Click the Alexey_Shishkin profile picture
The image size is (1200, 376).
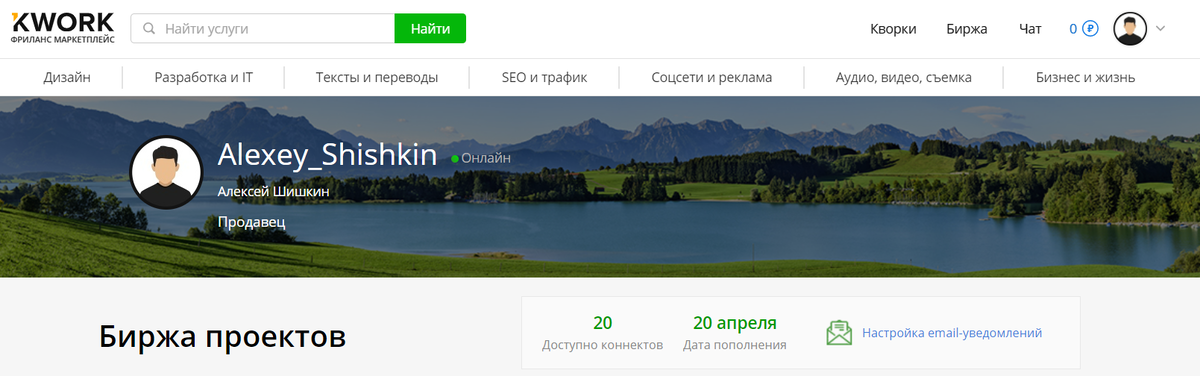pos(166,172)
